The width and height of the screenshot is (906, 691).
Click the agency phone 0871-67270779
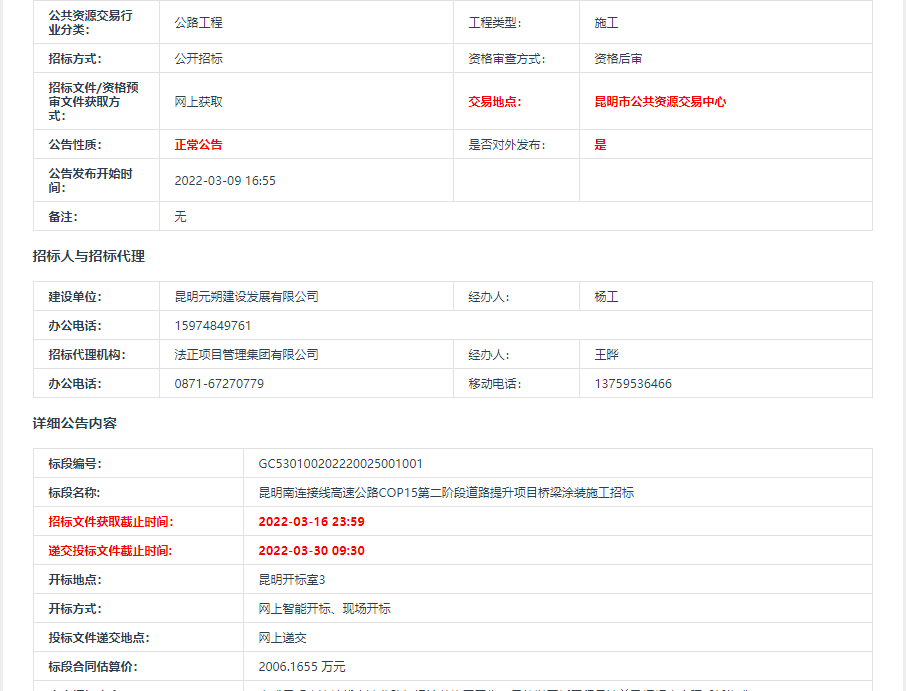click(x=219, y=384)
